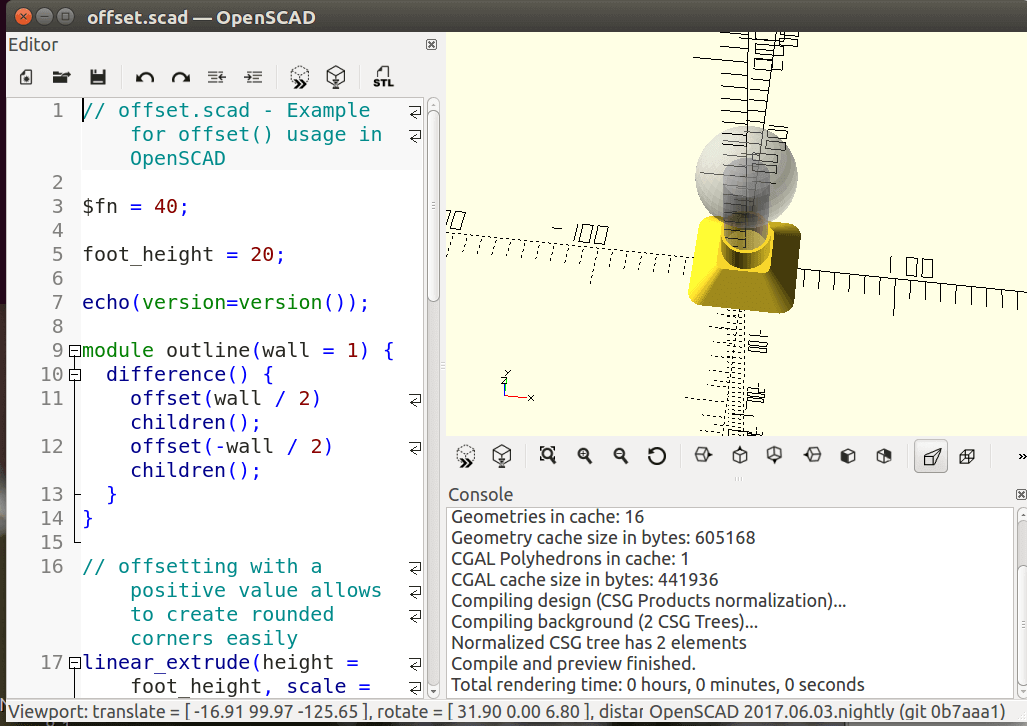
Task: Create a new file document
Action: [x=25, y=77]
